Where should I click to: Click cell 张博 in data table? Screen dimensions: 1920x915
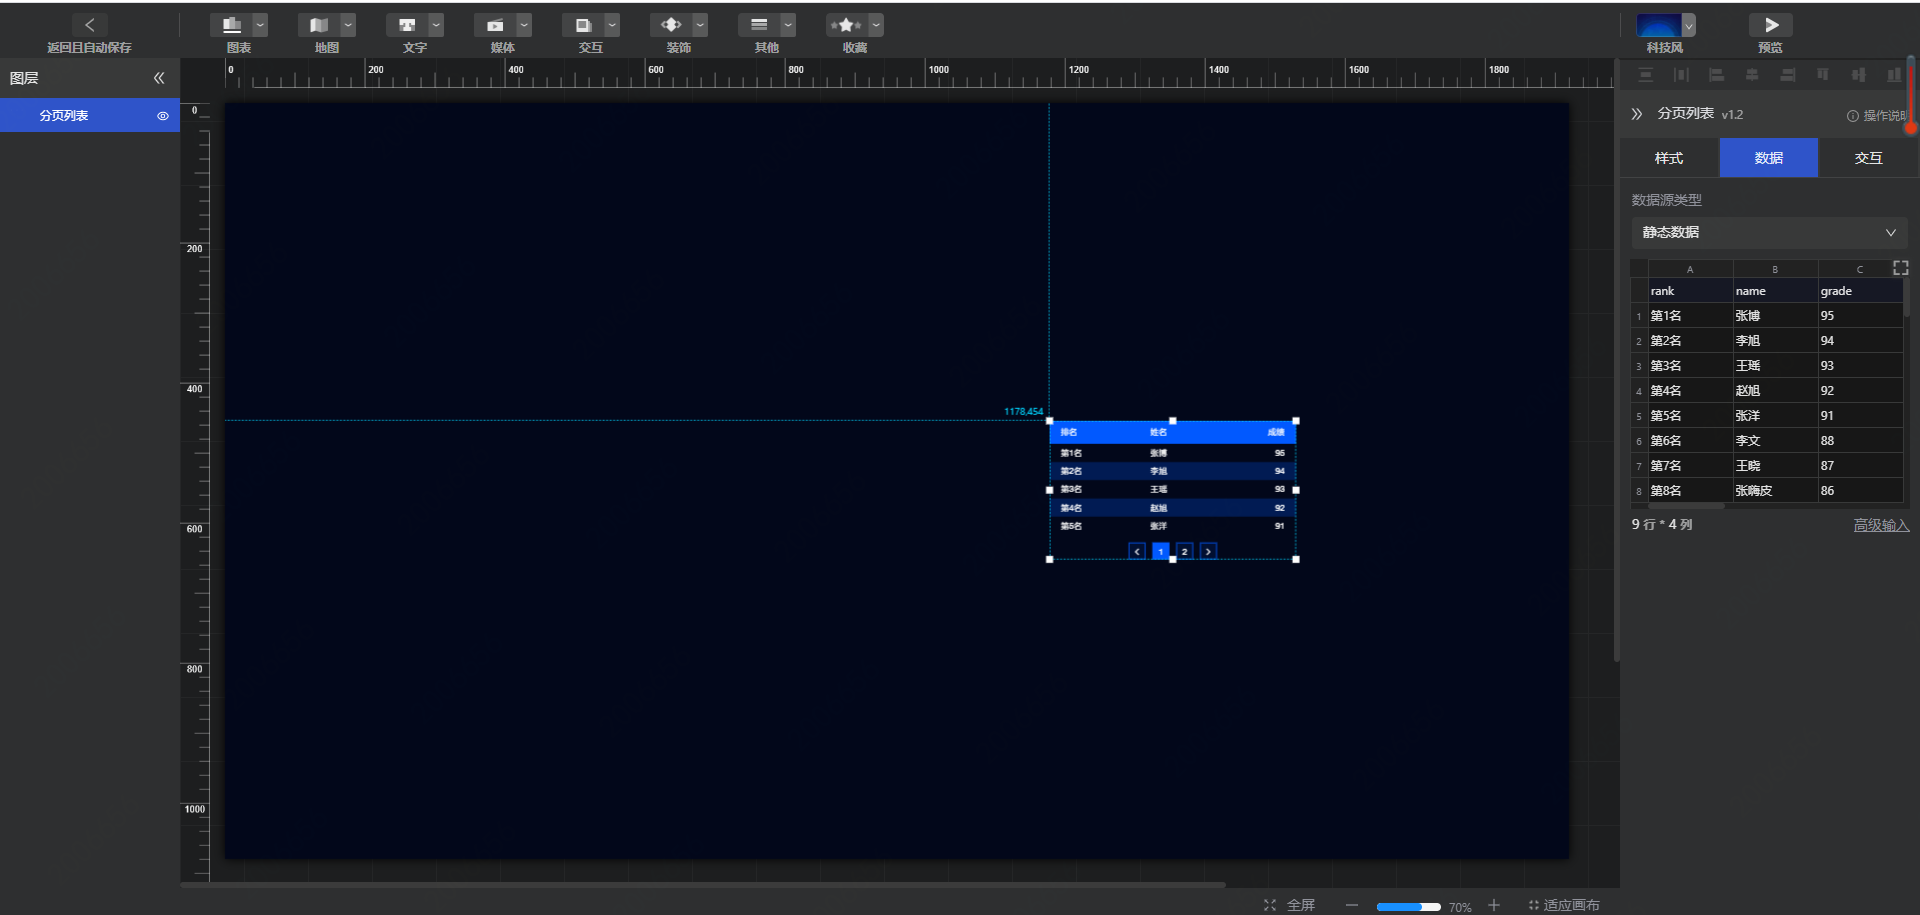(1776, 316)
